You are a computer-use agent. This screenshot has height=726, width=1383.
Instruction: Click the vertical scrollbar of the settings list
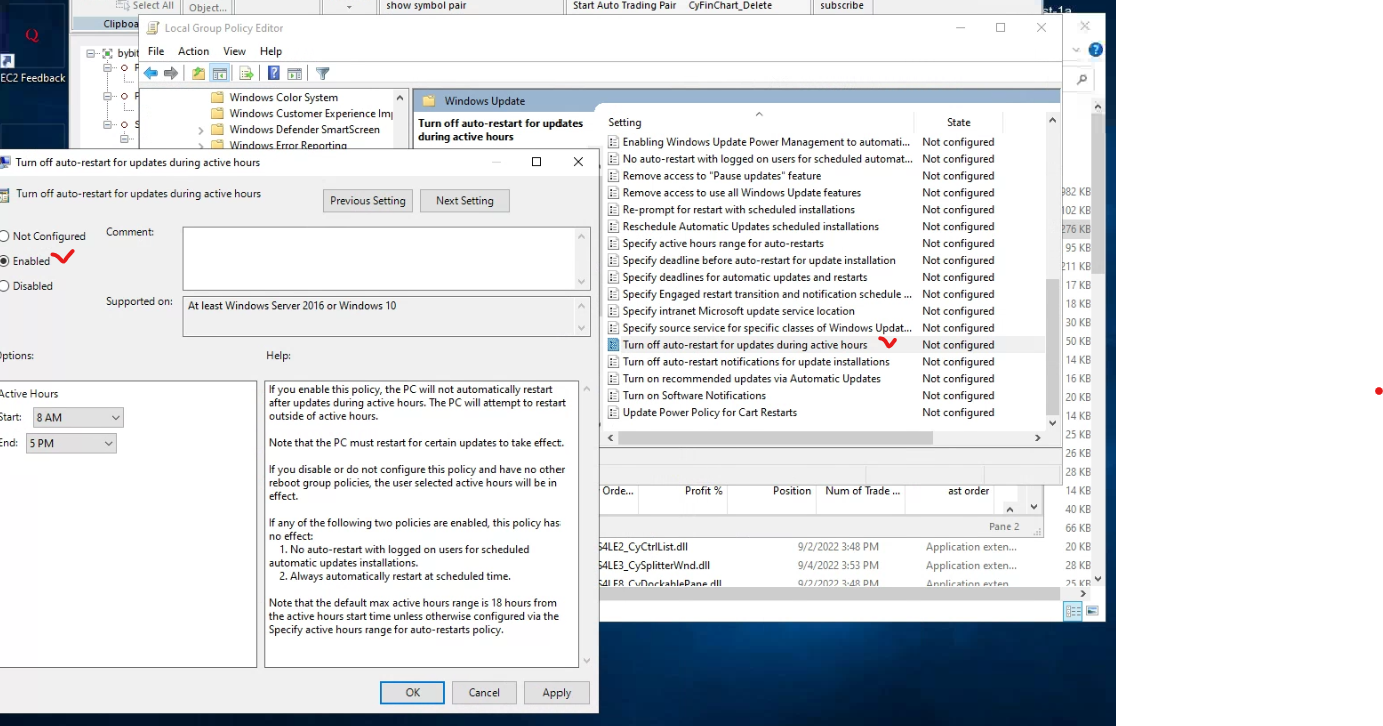tap(1052, 346)
